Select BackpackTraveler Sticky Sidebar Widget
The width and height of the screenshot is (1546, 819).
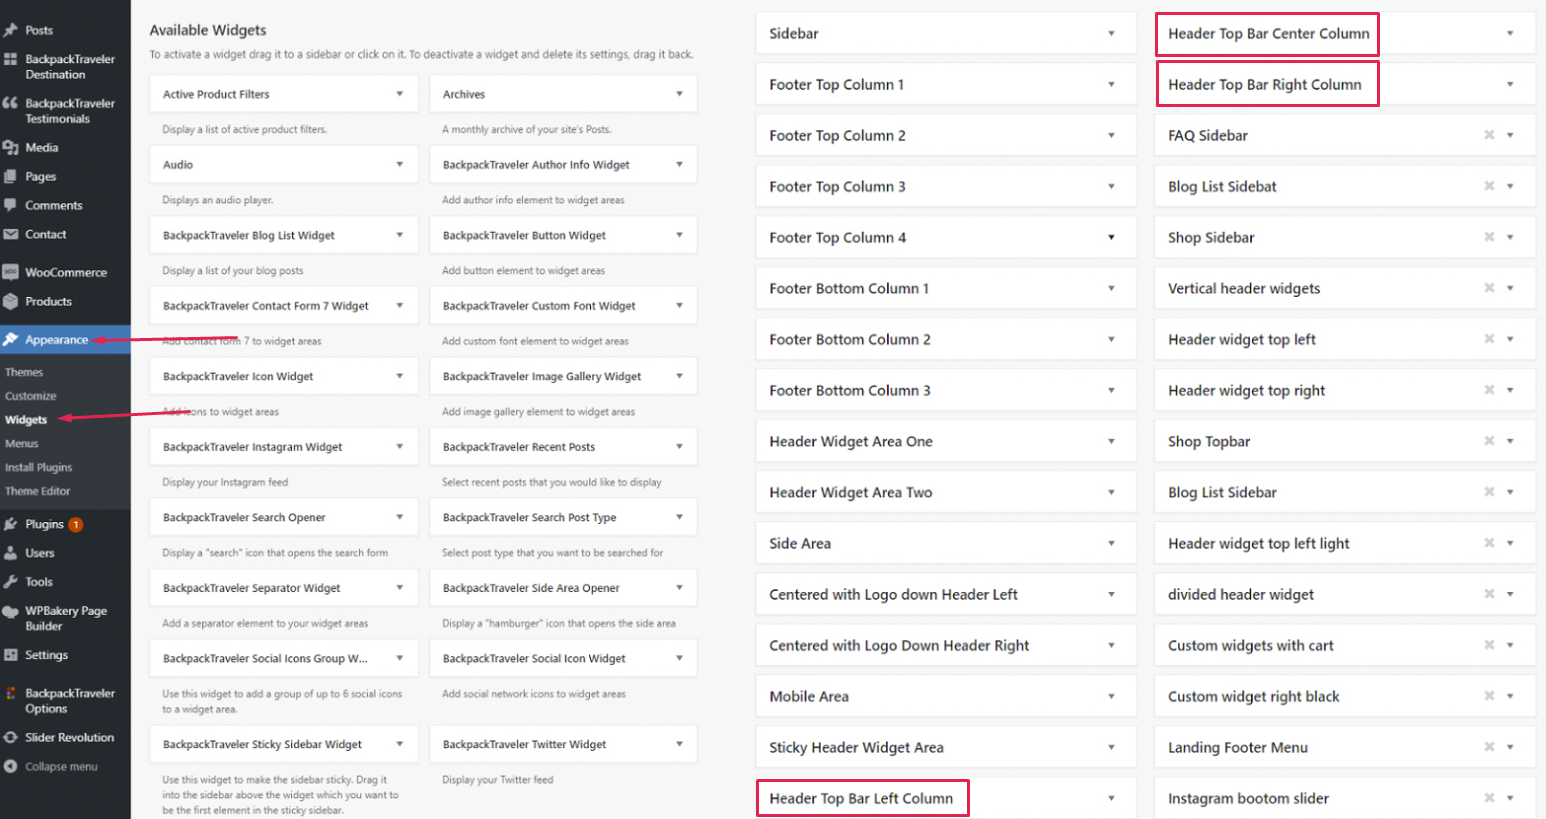pos(284,744)
